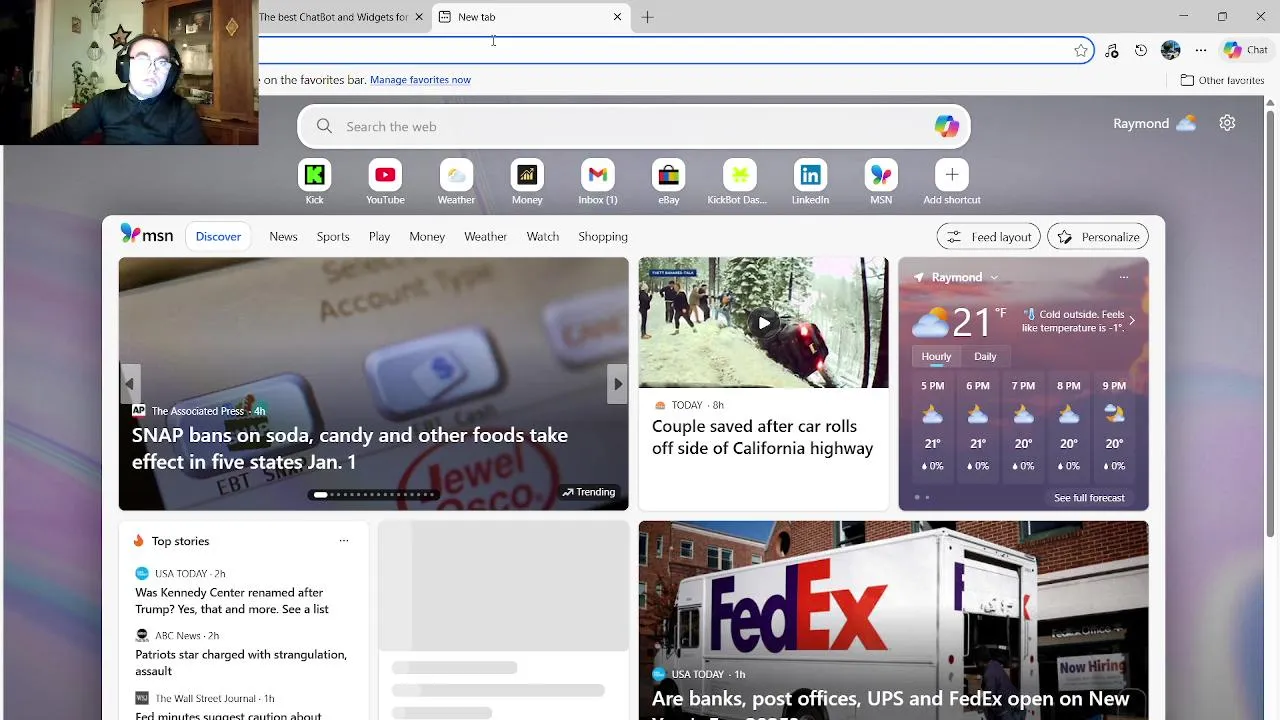This screenshot has width=1280, height=720.
Task: Open the KickBot Dashboard shortcut
Action: point(740,176)
